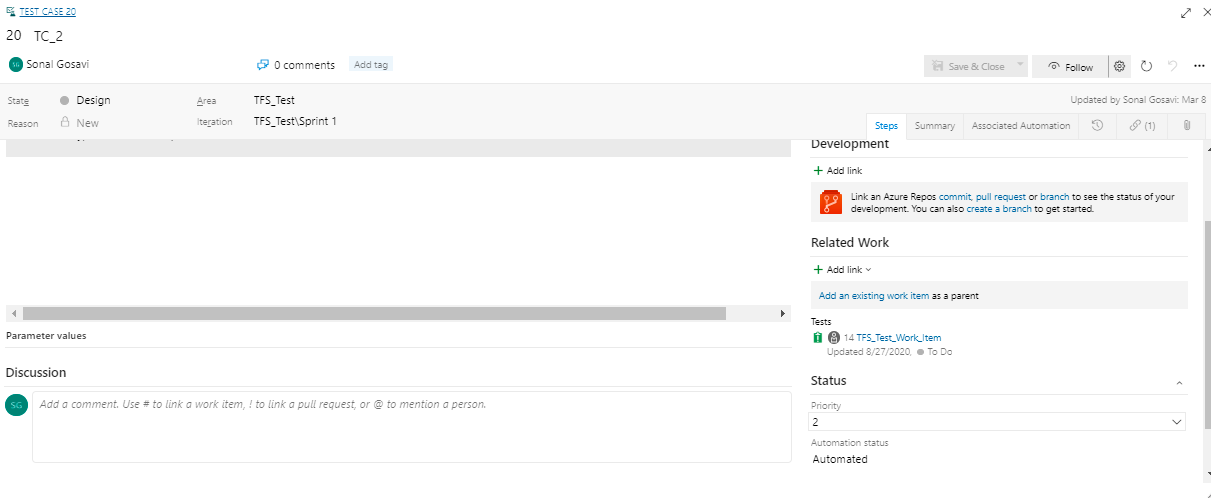Screen dimensions: 1211x500
Task: Click the full-screen expand icon
Action: [x=1186, y=13]
